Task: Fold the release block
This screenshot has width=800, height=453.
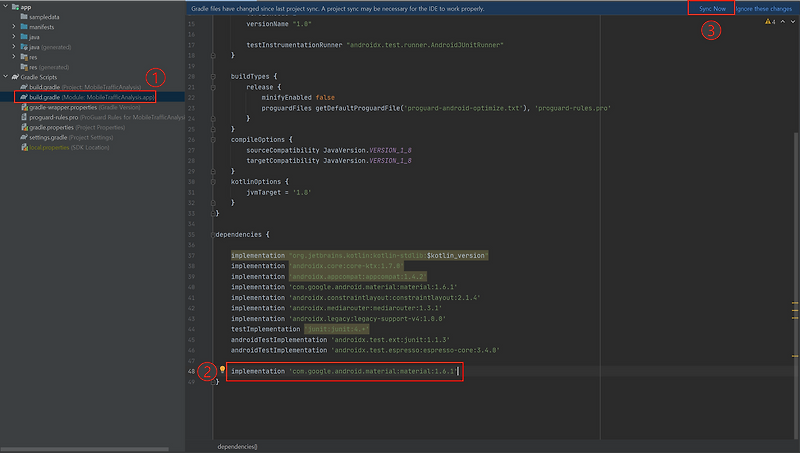Action: 213,87
